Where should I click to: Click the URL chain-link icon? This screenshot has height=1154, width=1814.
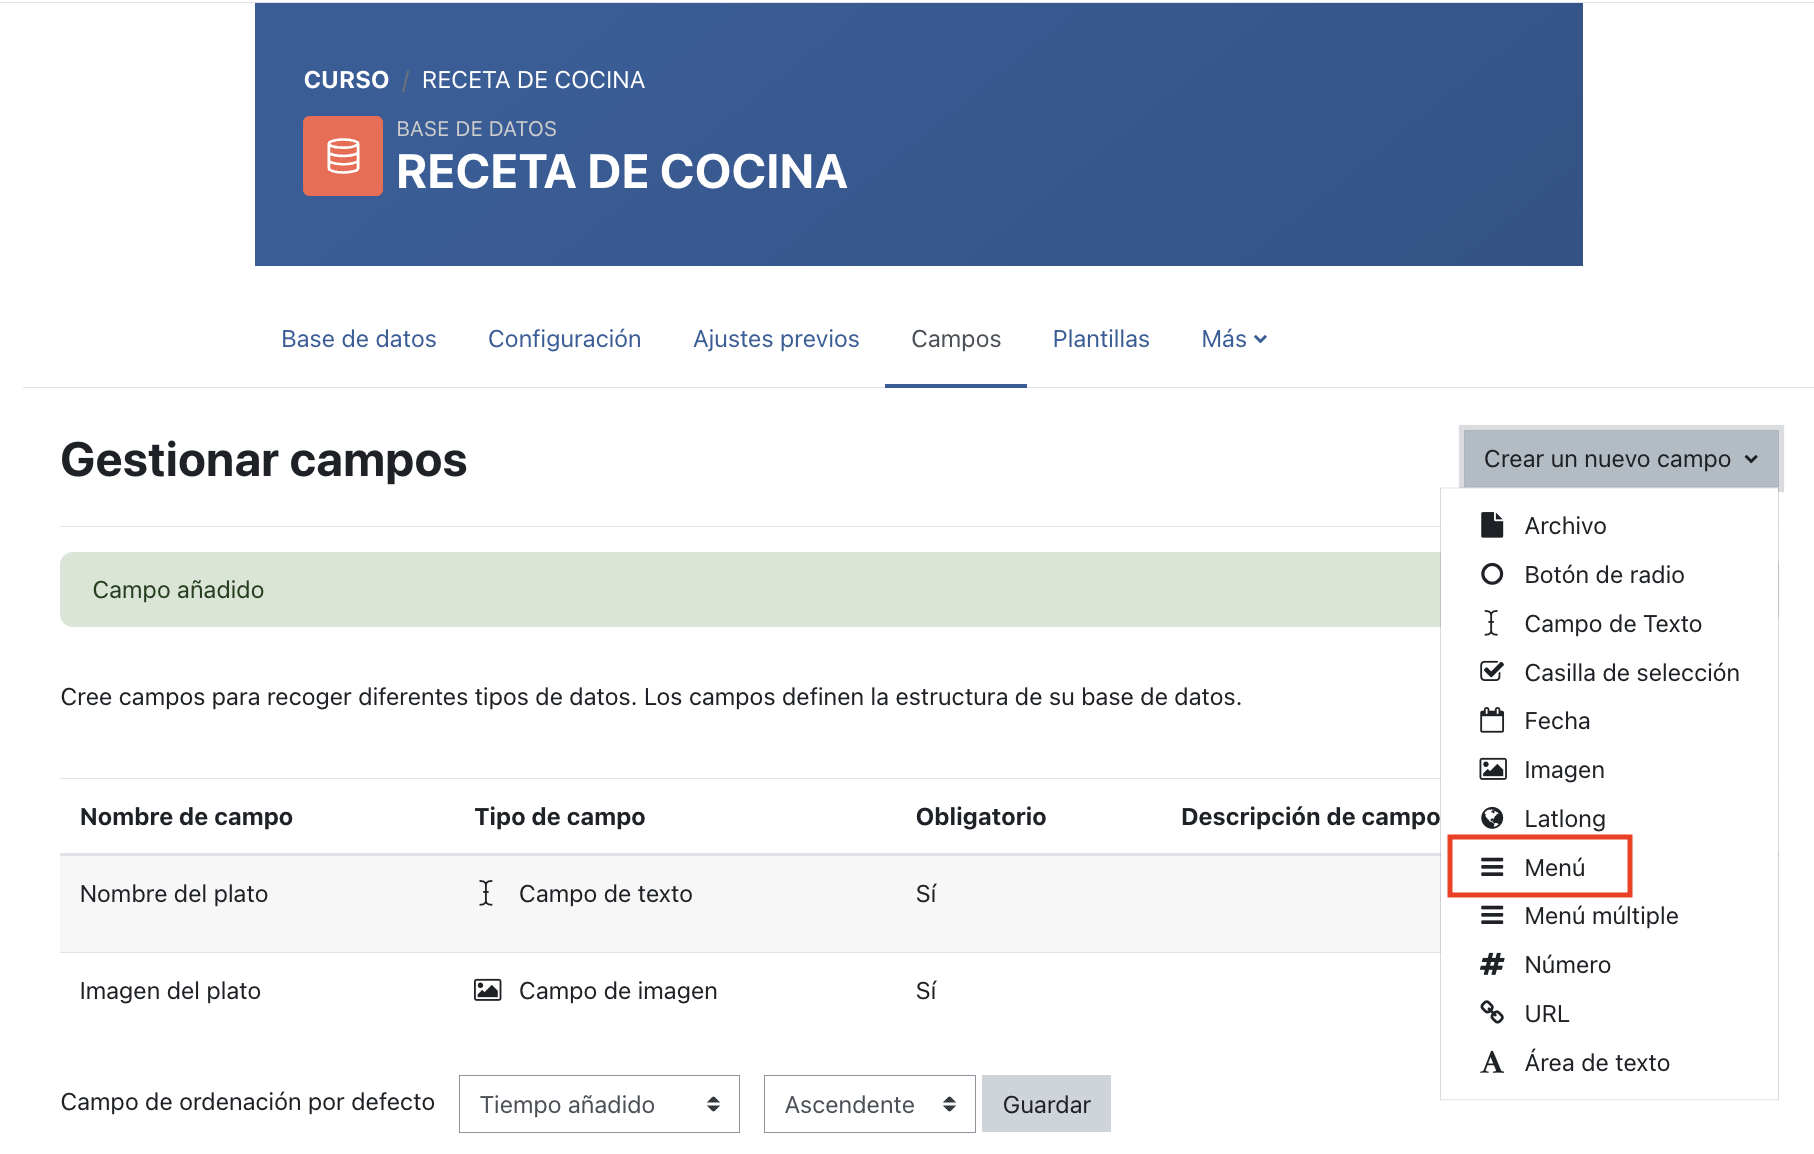(1492, 1013)
